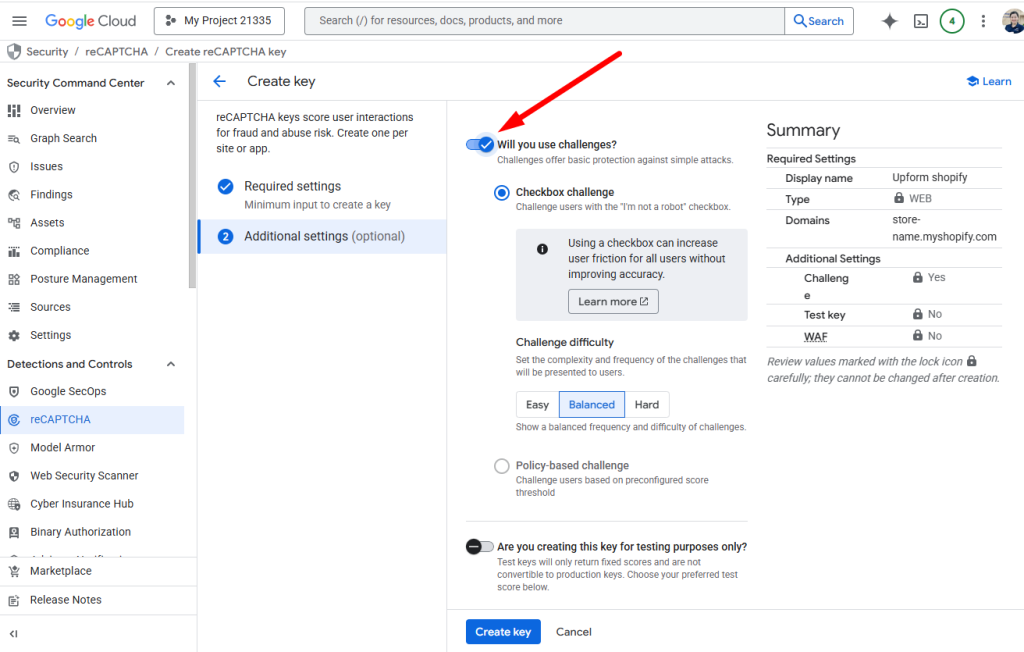Collapse the Detections and Controls section

pos(170,364)
